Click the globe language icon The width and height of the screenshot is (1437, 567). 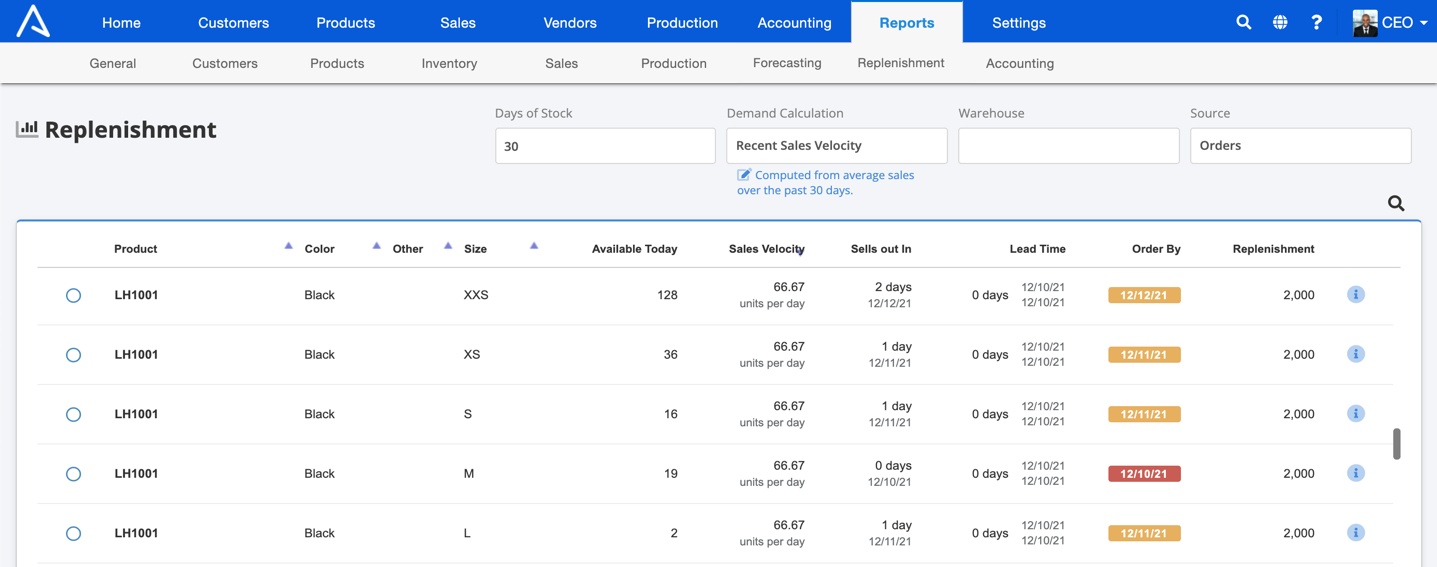(1280, 22)
